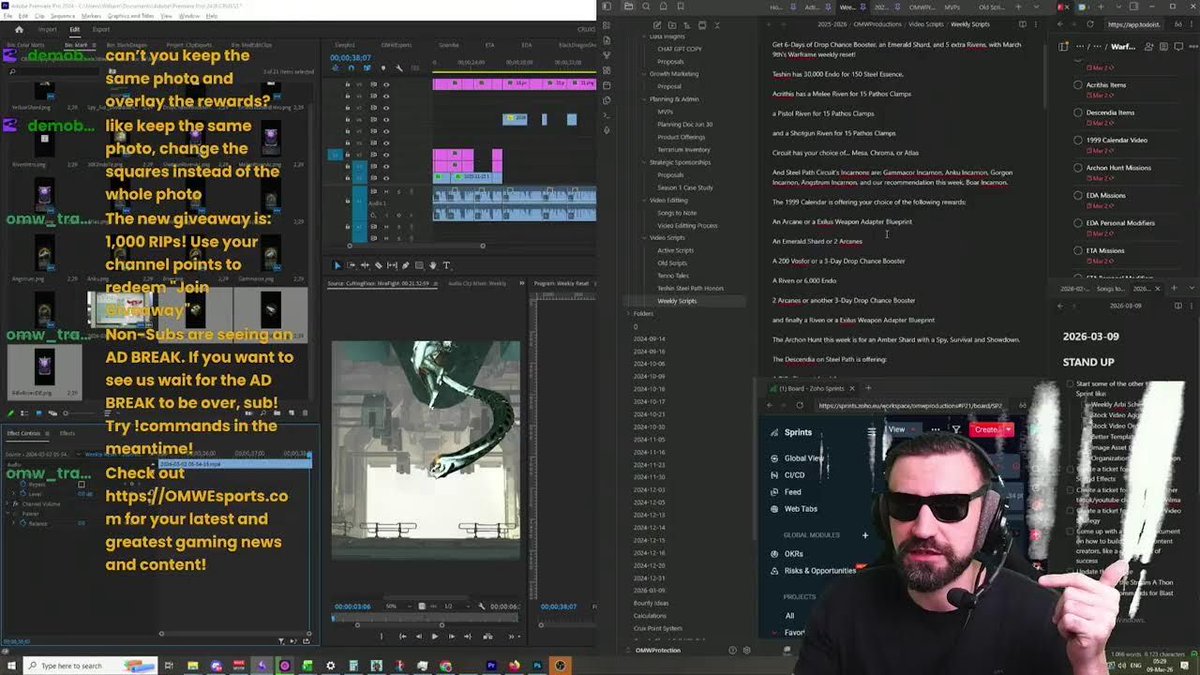Select the Ripple Edit tool in Premiere
The width and height of the screenshot is (1200, 675).
coord(365,265)
